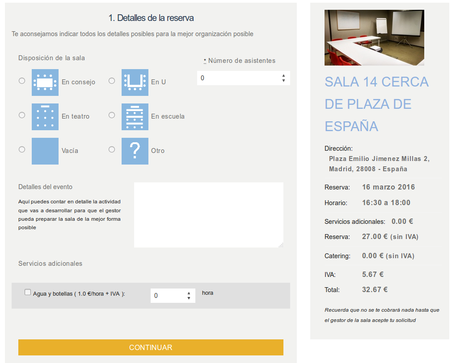Click the 'Detalles del evento' text area
This screenshot has height=363, width=460.
(x=209, y=215)
